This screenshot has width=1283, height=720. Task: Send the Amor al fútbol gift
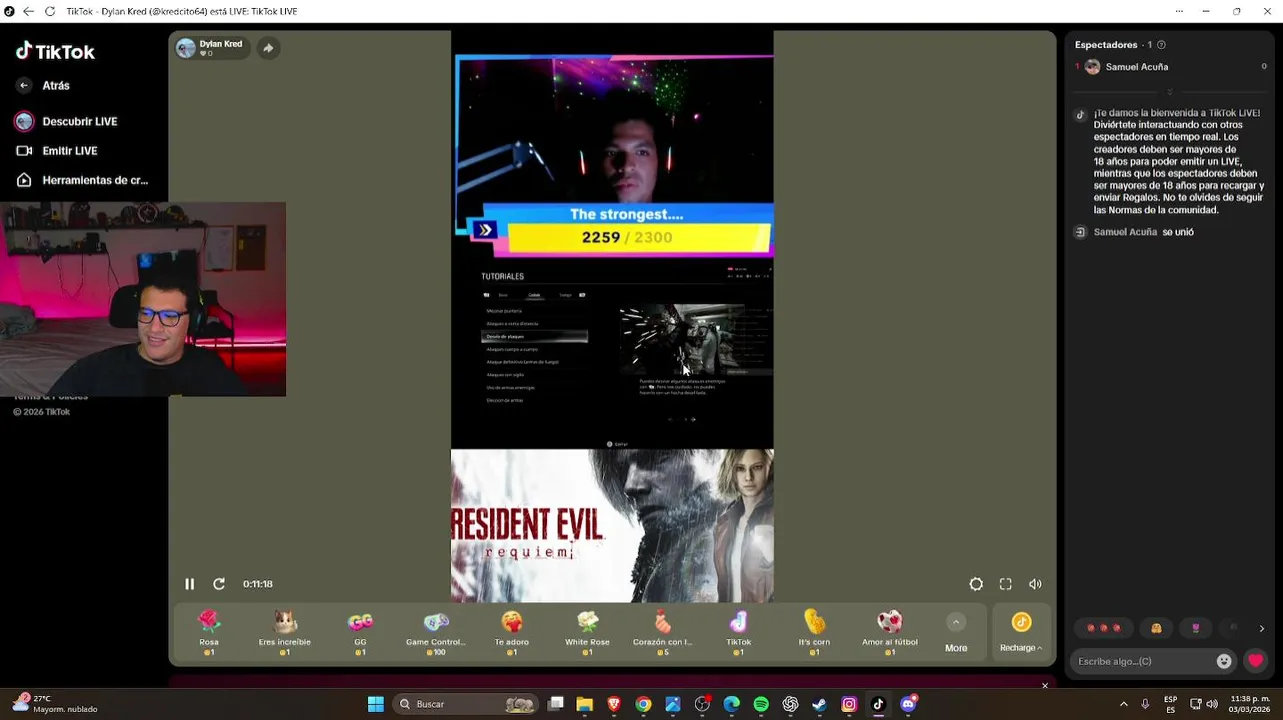890,633
